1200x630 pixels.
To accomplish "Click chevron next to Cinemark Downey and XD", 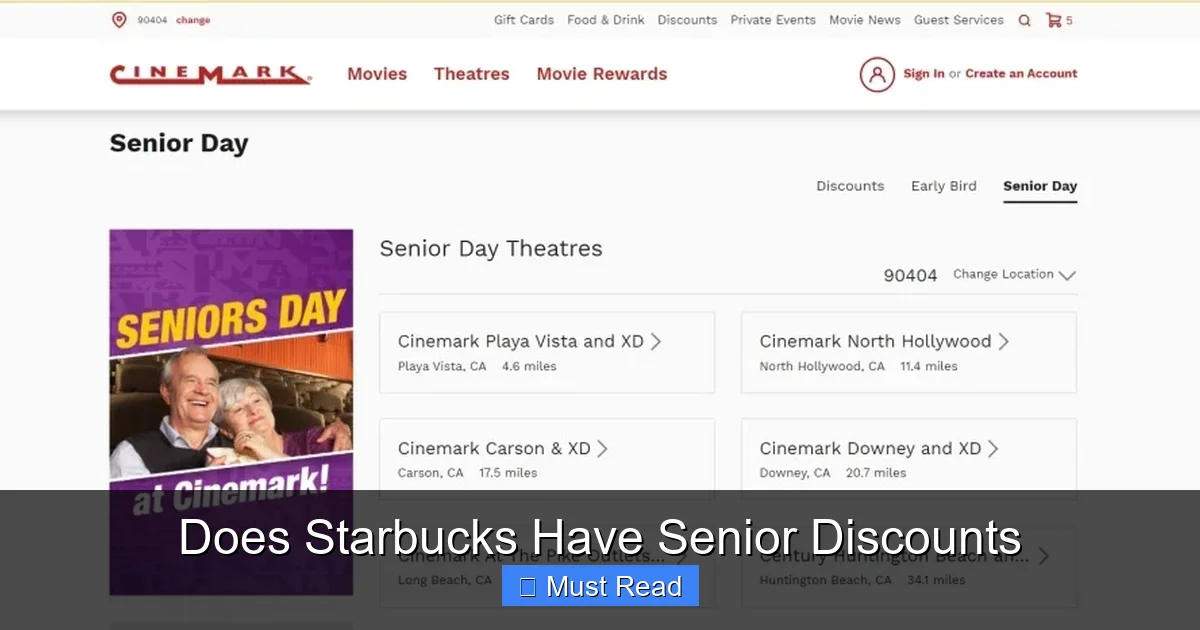I will pyautogui.click(x=993, y=448).
